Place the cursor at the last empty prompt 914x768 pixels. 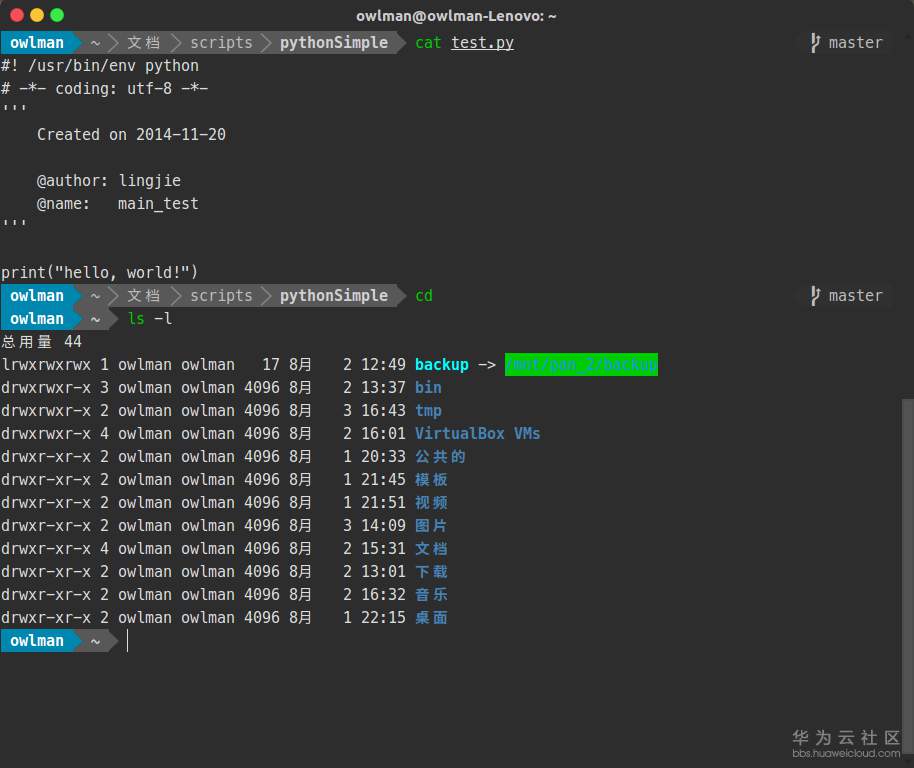tap(128, 641)
